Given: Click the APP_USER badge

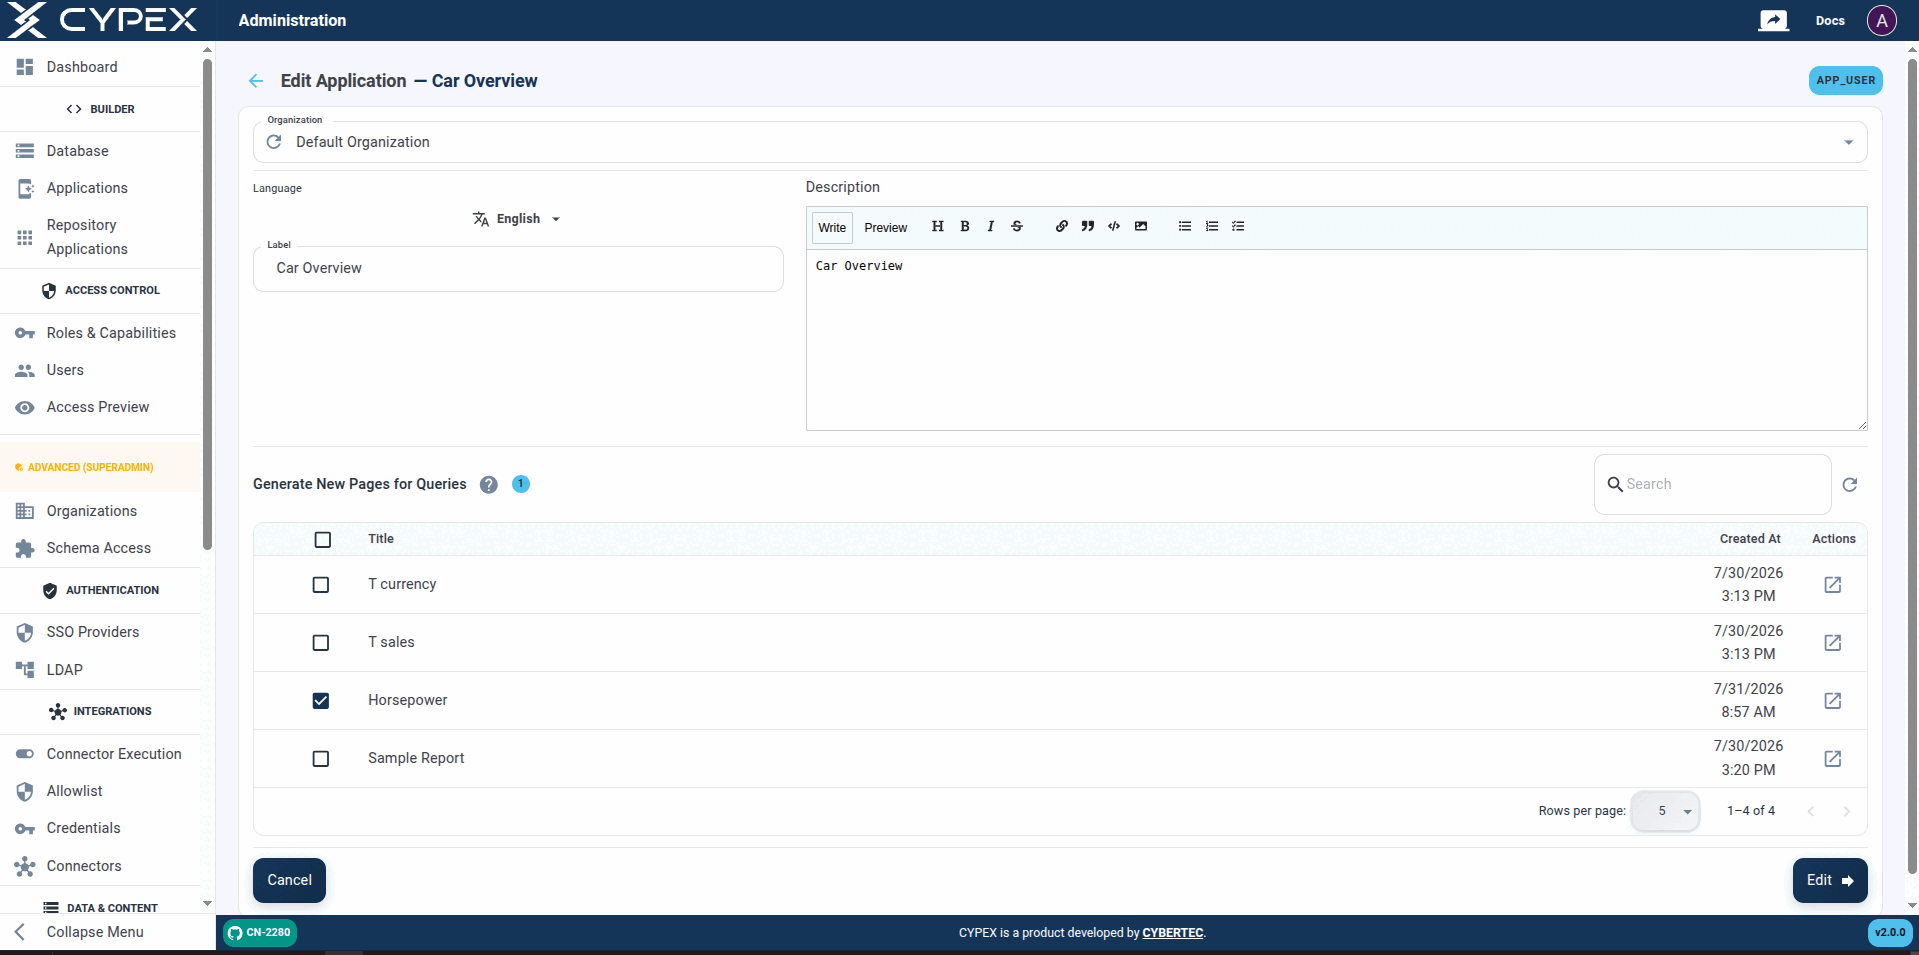Looking at the screenshot, I should [x=1845, y=80].
